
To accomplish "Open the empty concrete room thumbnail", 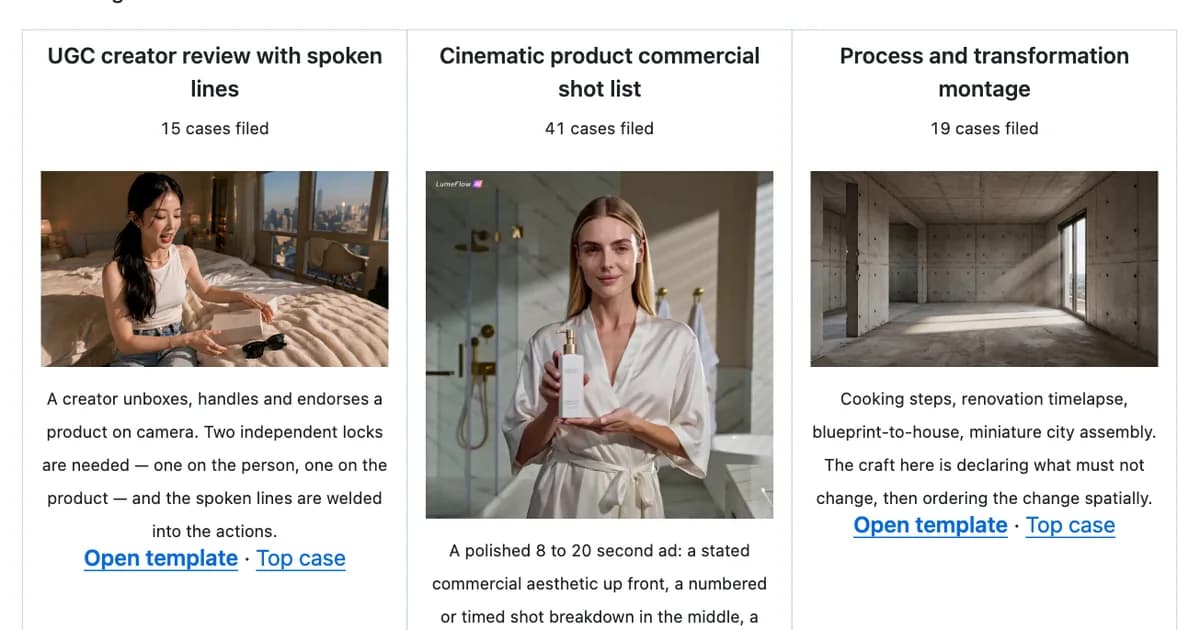I will [984, 269].
